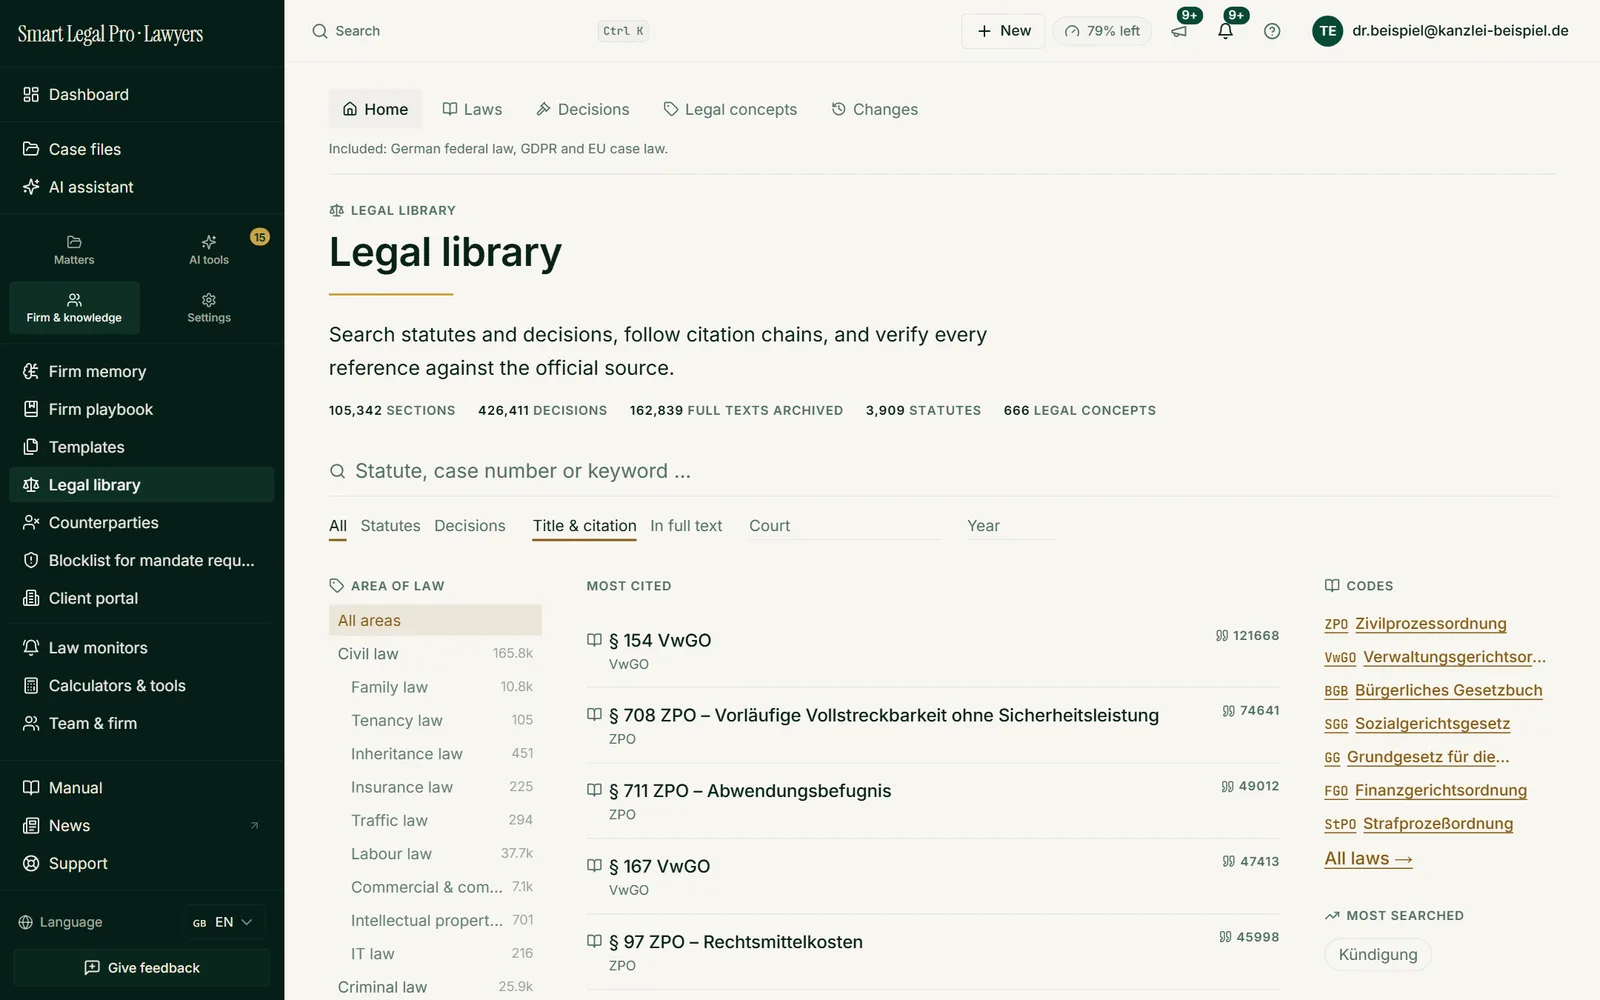Open Law monitors
The width and height of the screenshot is (1600, 1000).
(x=141, y=648)
